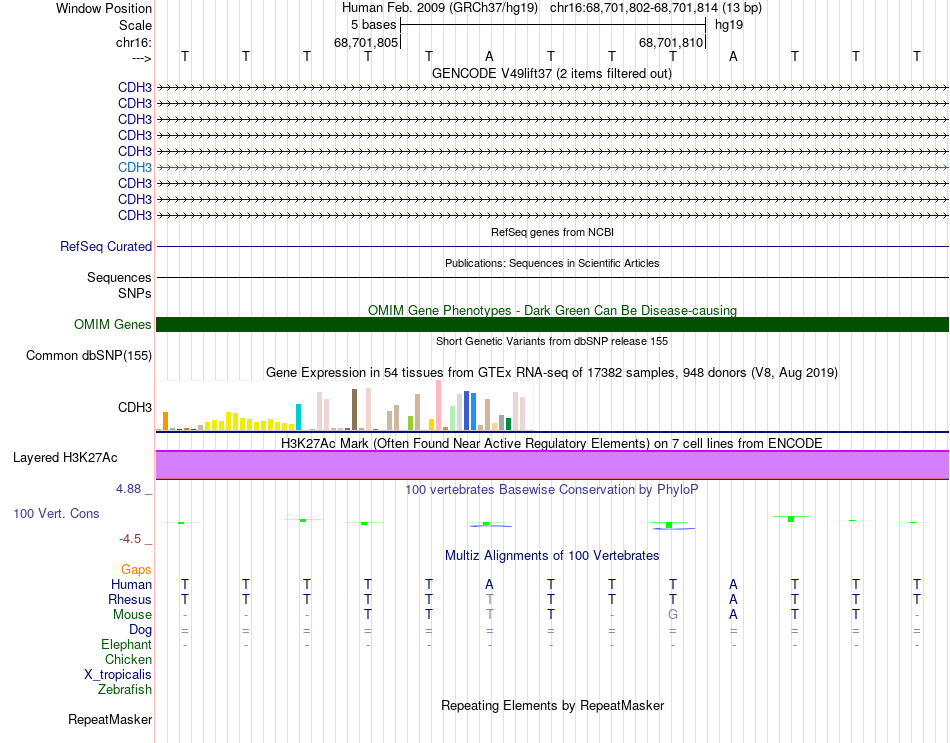
Task: Click the 68,701,805 coordinate marker
Action: click(366, 42)
